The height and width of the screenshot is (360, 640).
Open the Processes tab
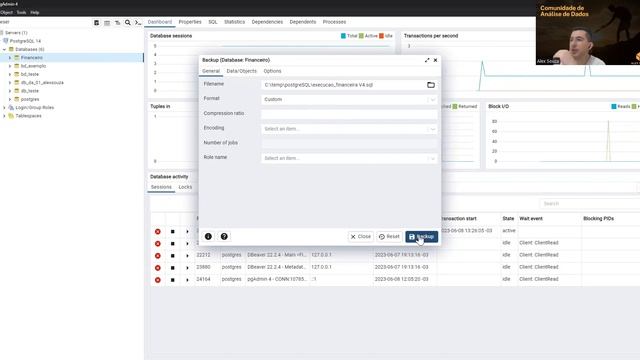[334, 22]
